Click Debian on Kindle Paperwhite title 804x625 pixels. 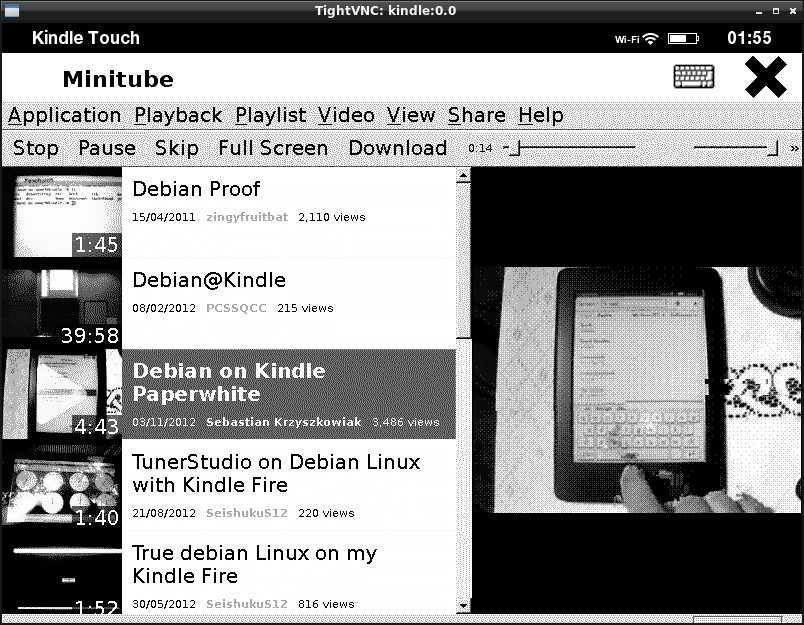[229, 382]
